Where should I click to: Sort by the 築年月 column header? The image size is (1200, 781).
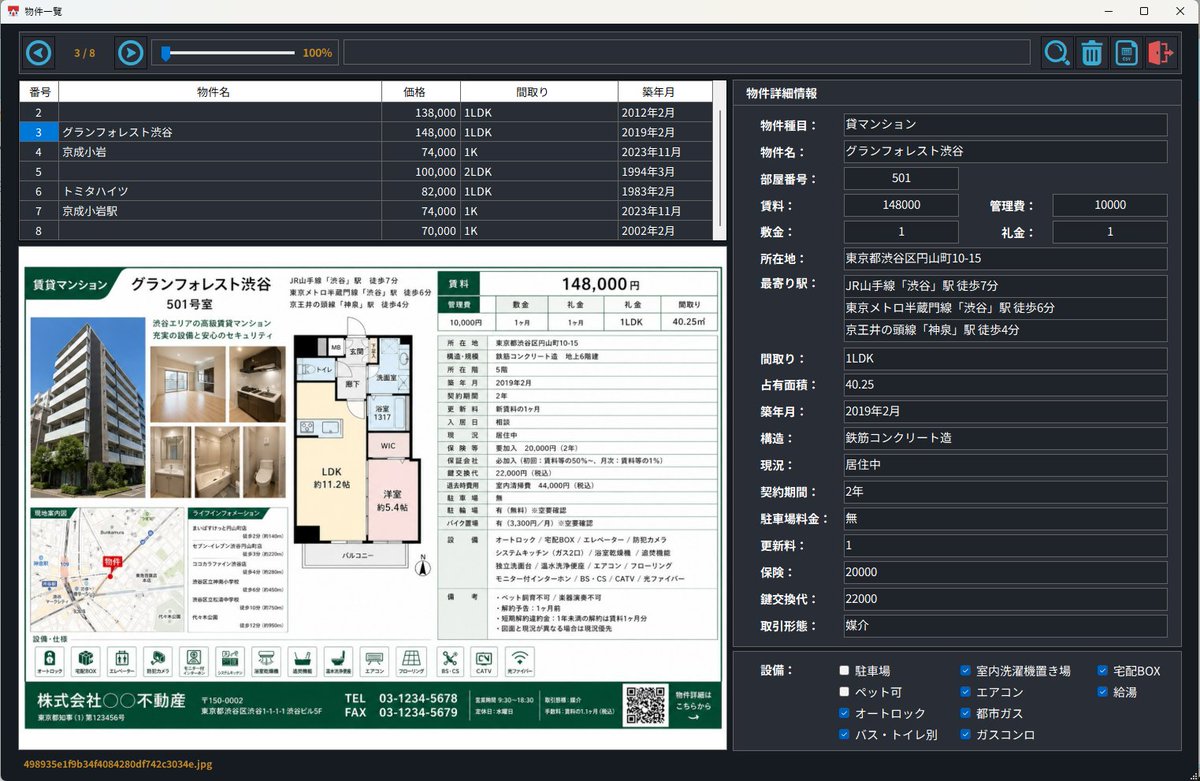pyautogui.click(x=665, y=92)
